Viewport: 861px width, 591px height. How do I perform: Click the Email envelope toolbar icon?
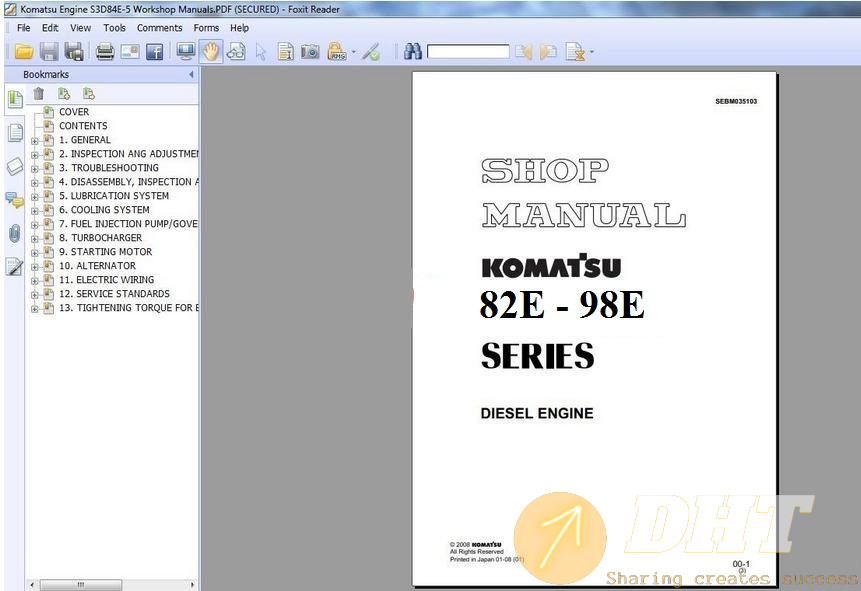coord(130,52)
